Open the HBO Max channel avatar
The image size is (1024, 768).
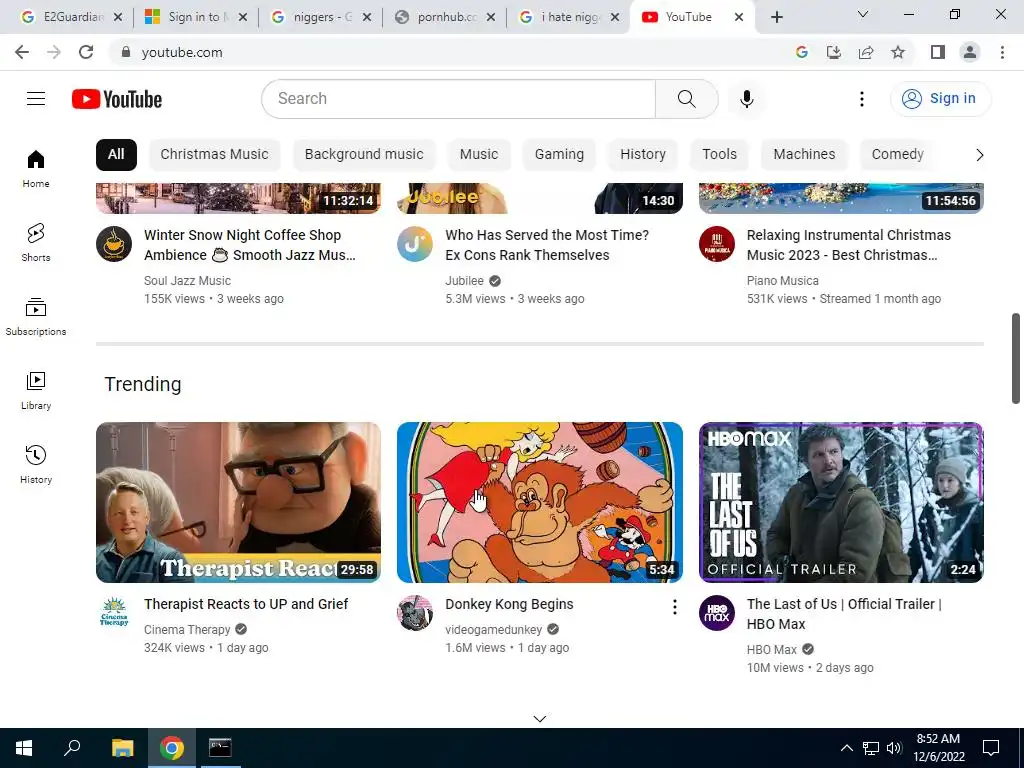(x=716, y=613)
